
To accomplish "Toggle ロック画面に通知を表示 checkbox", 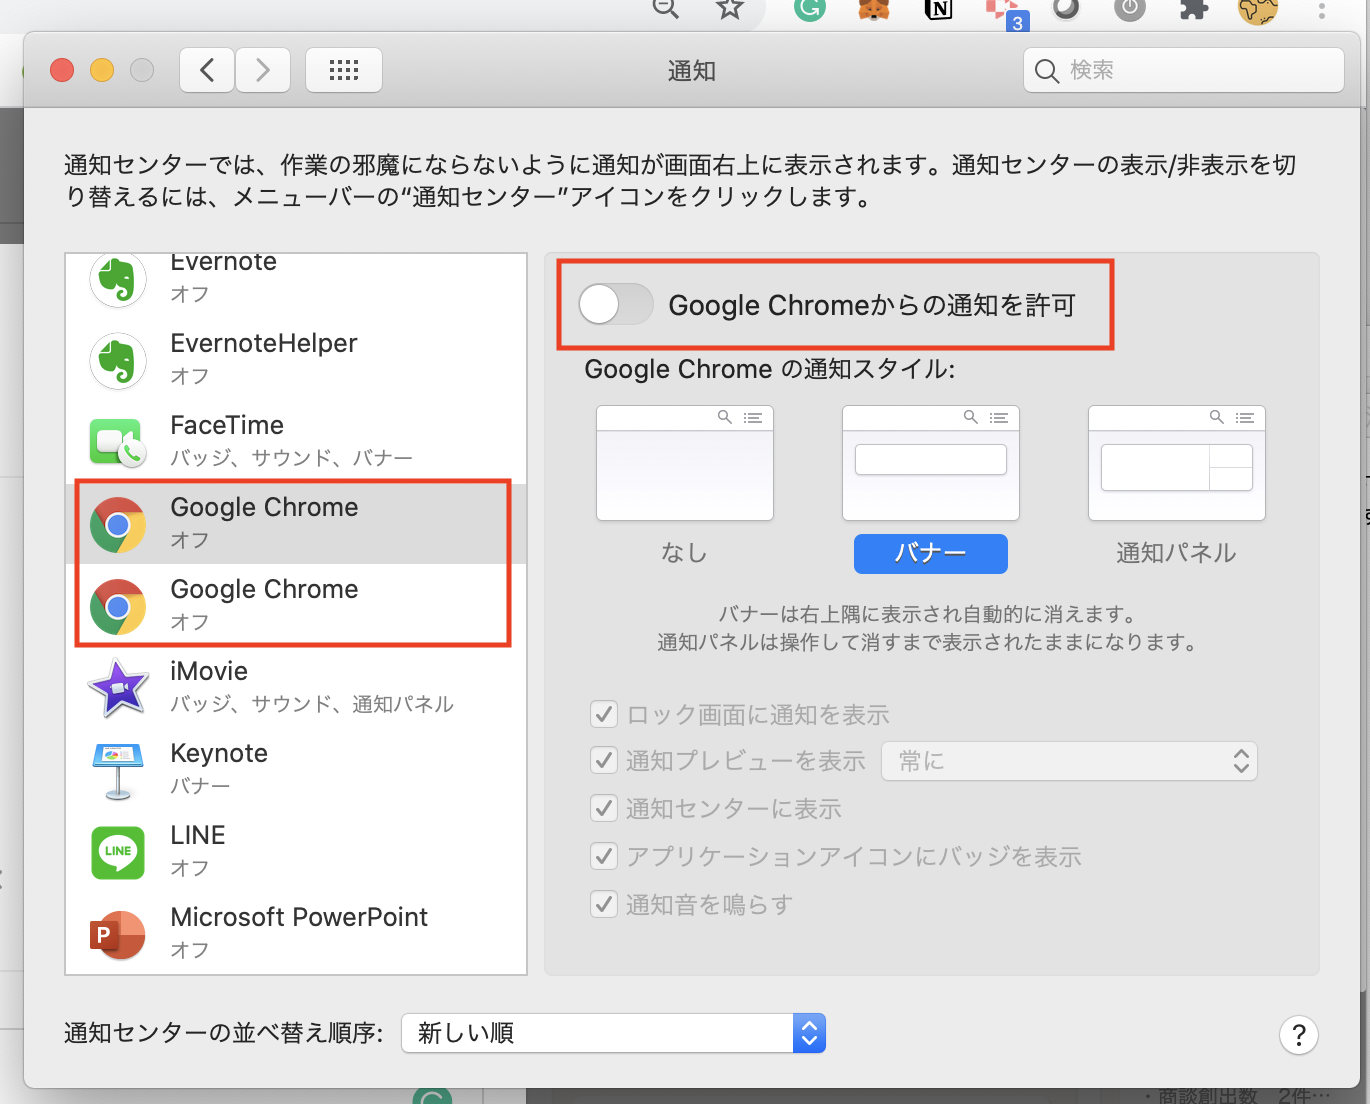I will [604, 714].
